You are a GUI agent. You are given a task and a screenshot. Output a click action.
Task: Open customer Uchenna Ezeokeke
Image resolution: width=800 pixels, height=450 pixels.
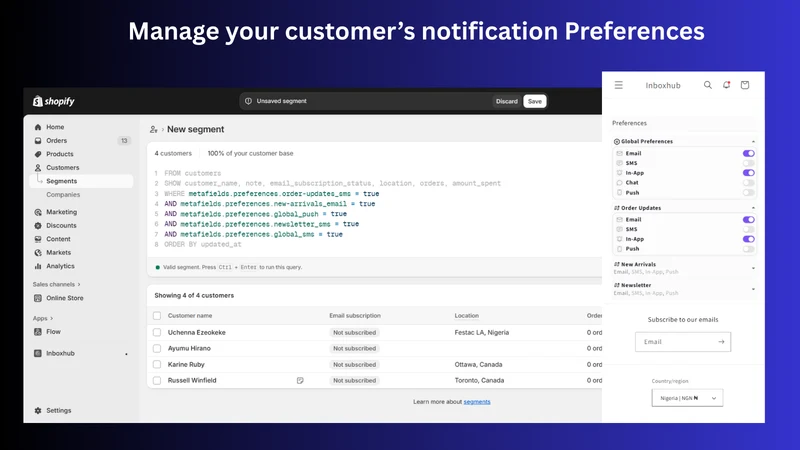pos(196,332)
